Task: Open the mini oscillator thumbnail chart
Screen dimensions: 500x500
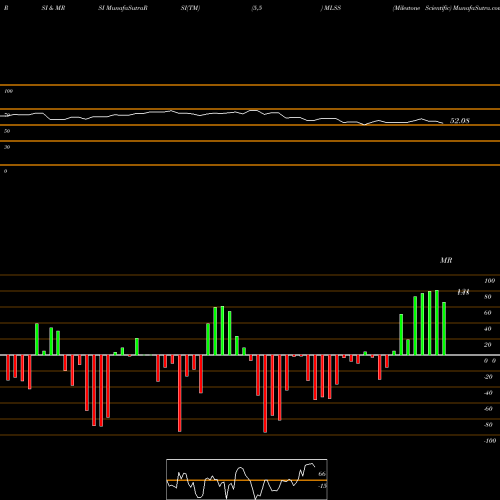Action: 247,479
